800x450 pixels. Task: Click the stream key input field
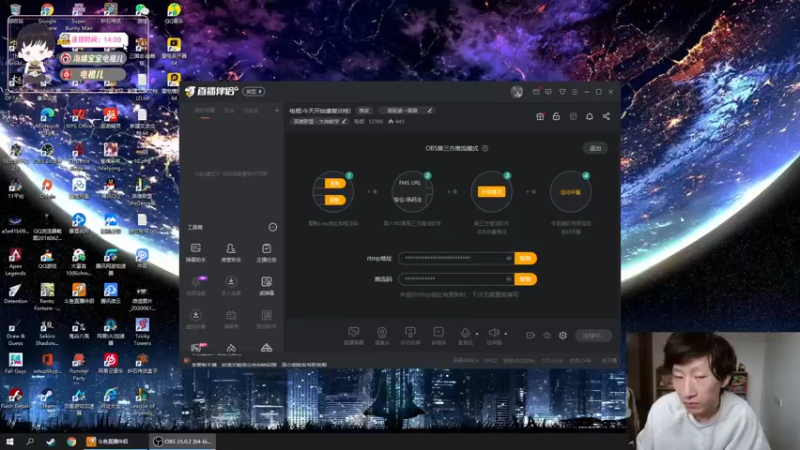[x=456, y=279]
